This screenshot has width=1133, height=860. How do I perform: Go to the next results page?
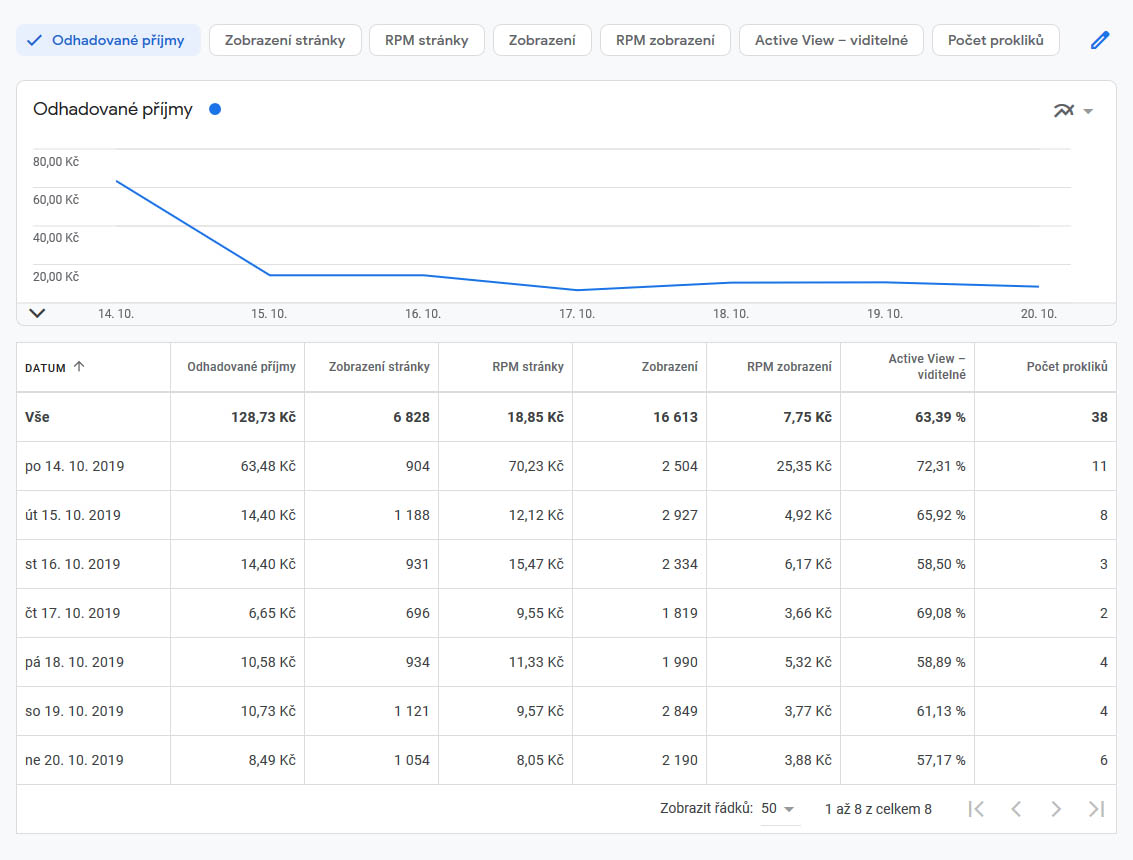(1056, 809)
